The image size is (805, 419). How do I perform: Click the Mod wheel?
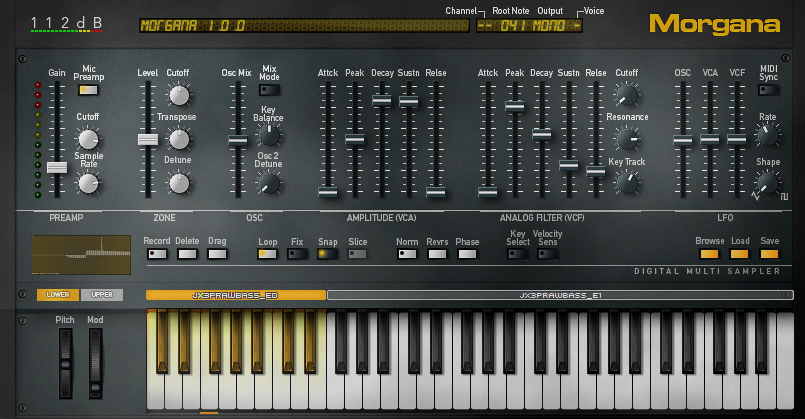(95, 364)
